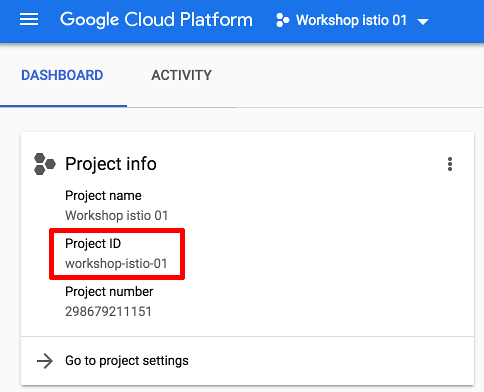Click the Google Cloud Platform logo text

click(x=156, y=20)
